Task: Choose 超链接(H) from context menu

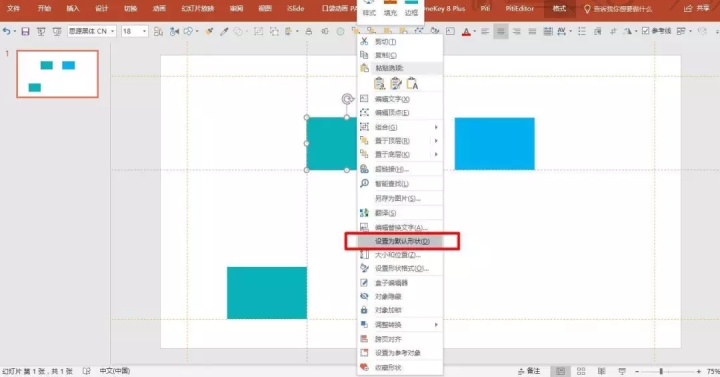Action: (400, 169)
